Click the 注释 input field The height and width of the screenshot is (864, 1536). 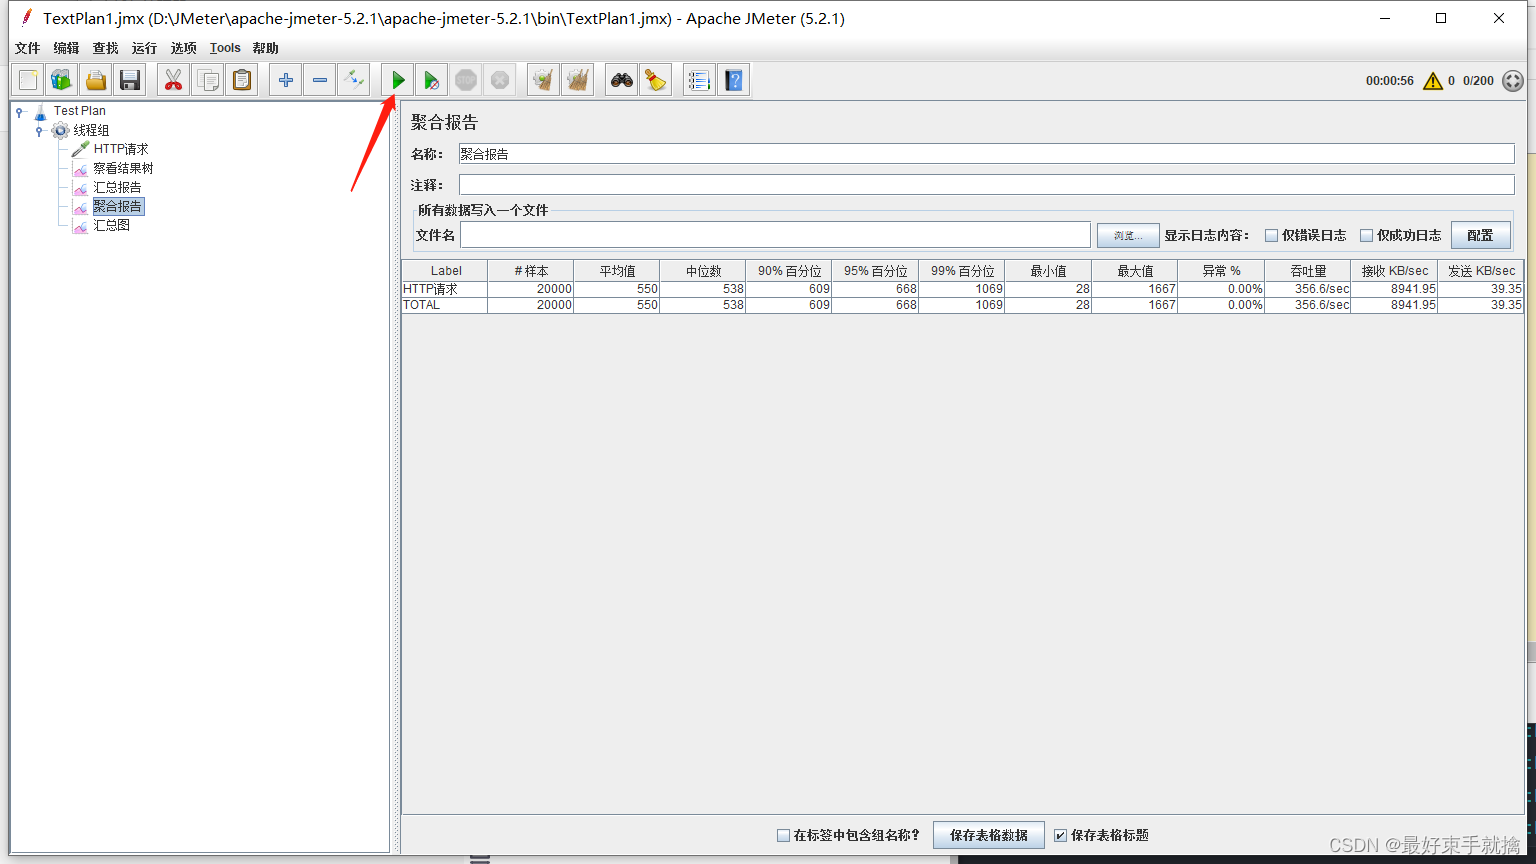click(x=986, y=185)
